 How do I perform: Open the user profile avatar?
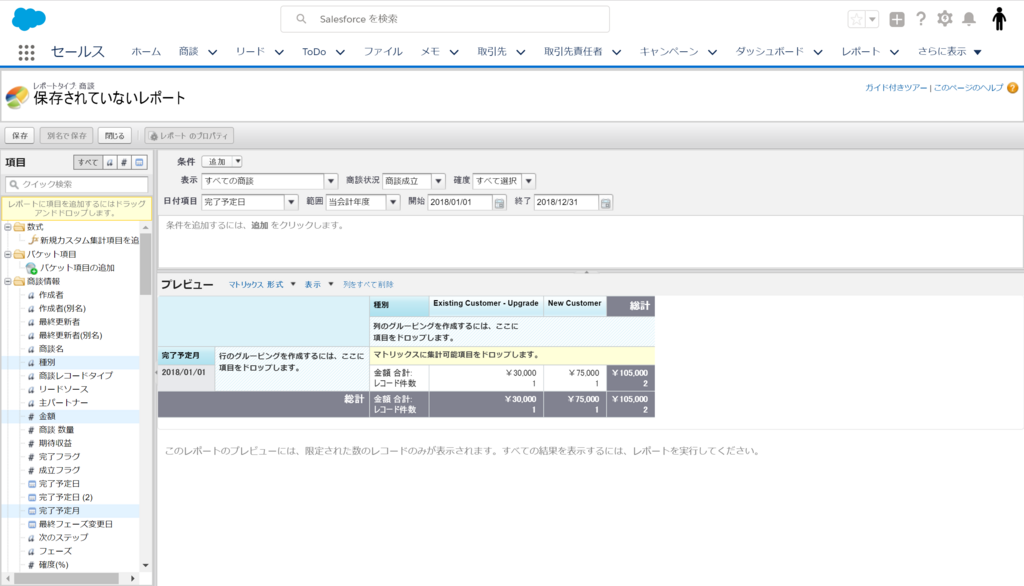point(999,19)
